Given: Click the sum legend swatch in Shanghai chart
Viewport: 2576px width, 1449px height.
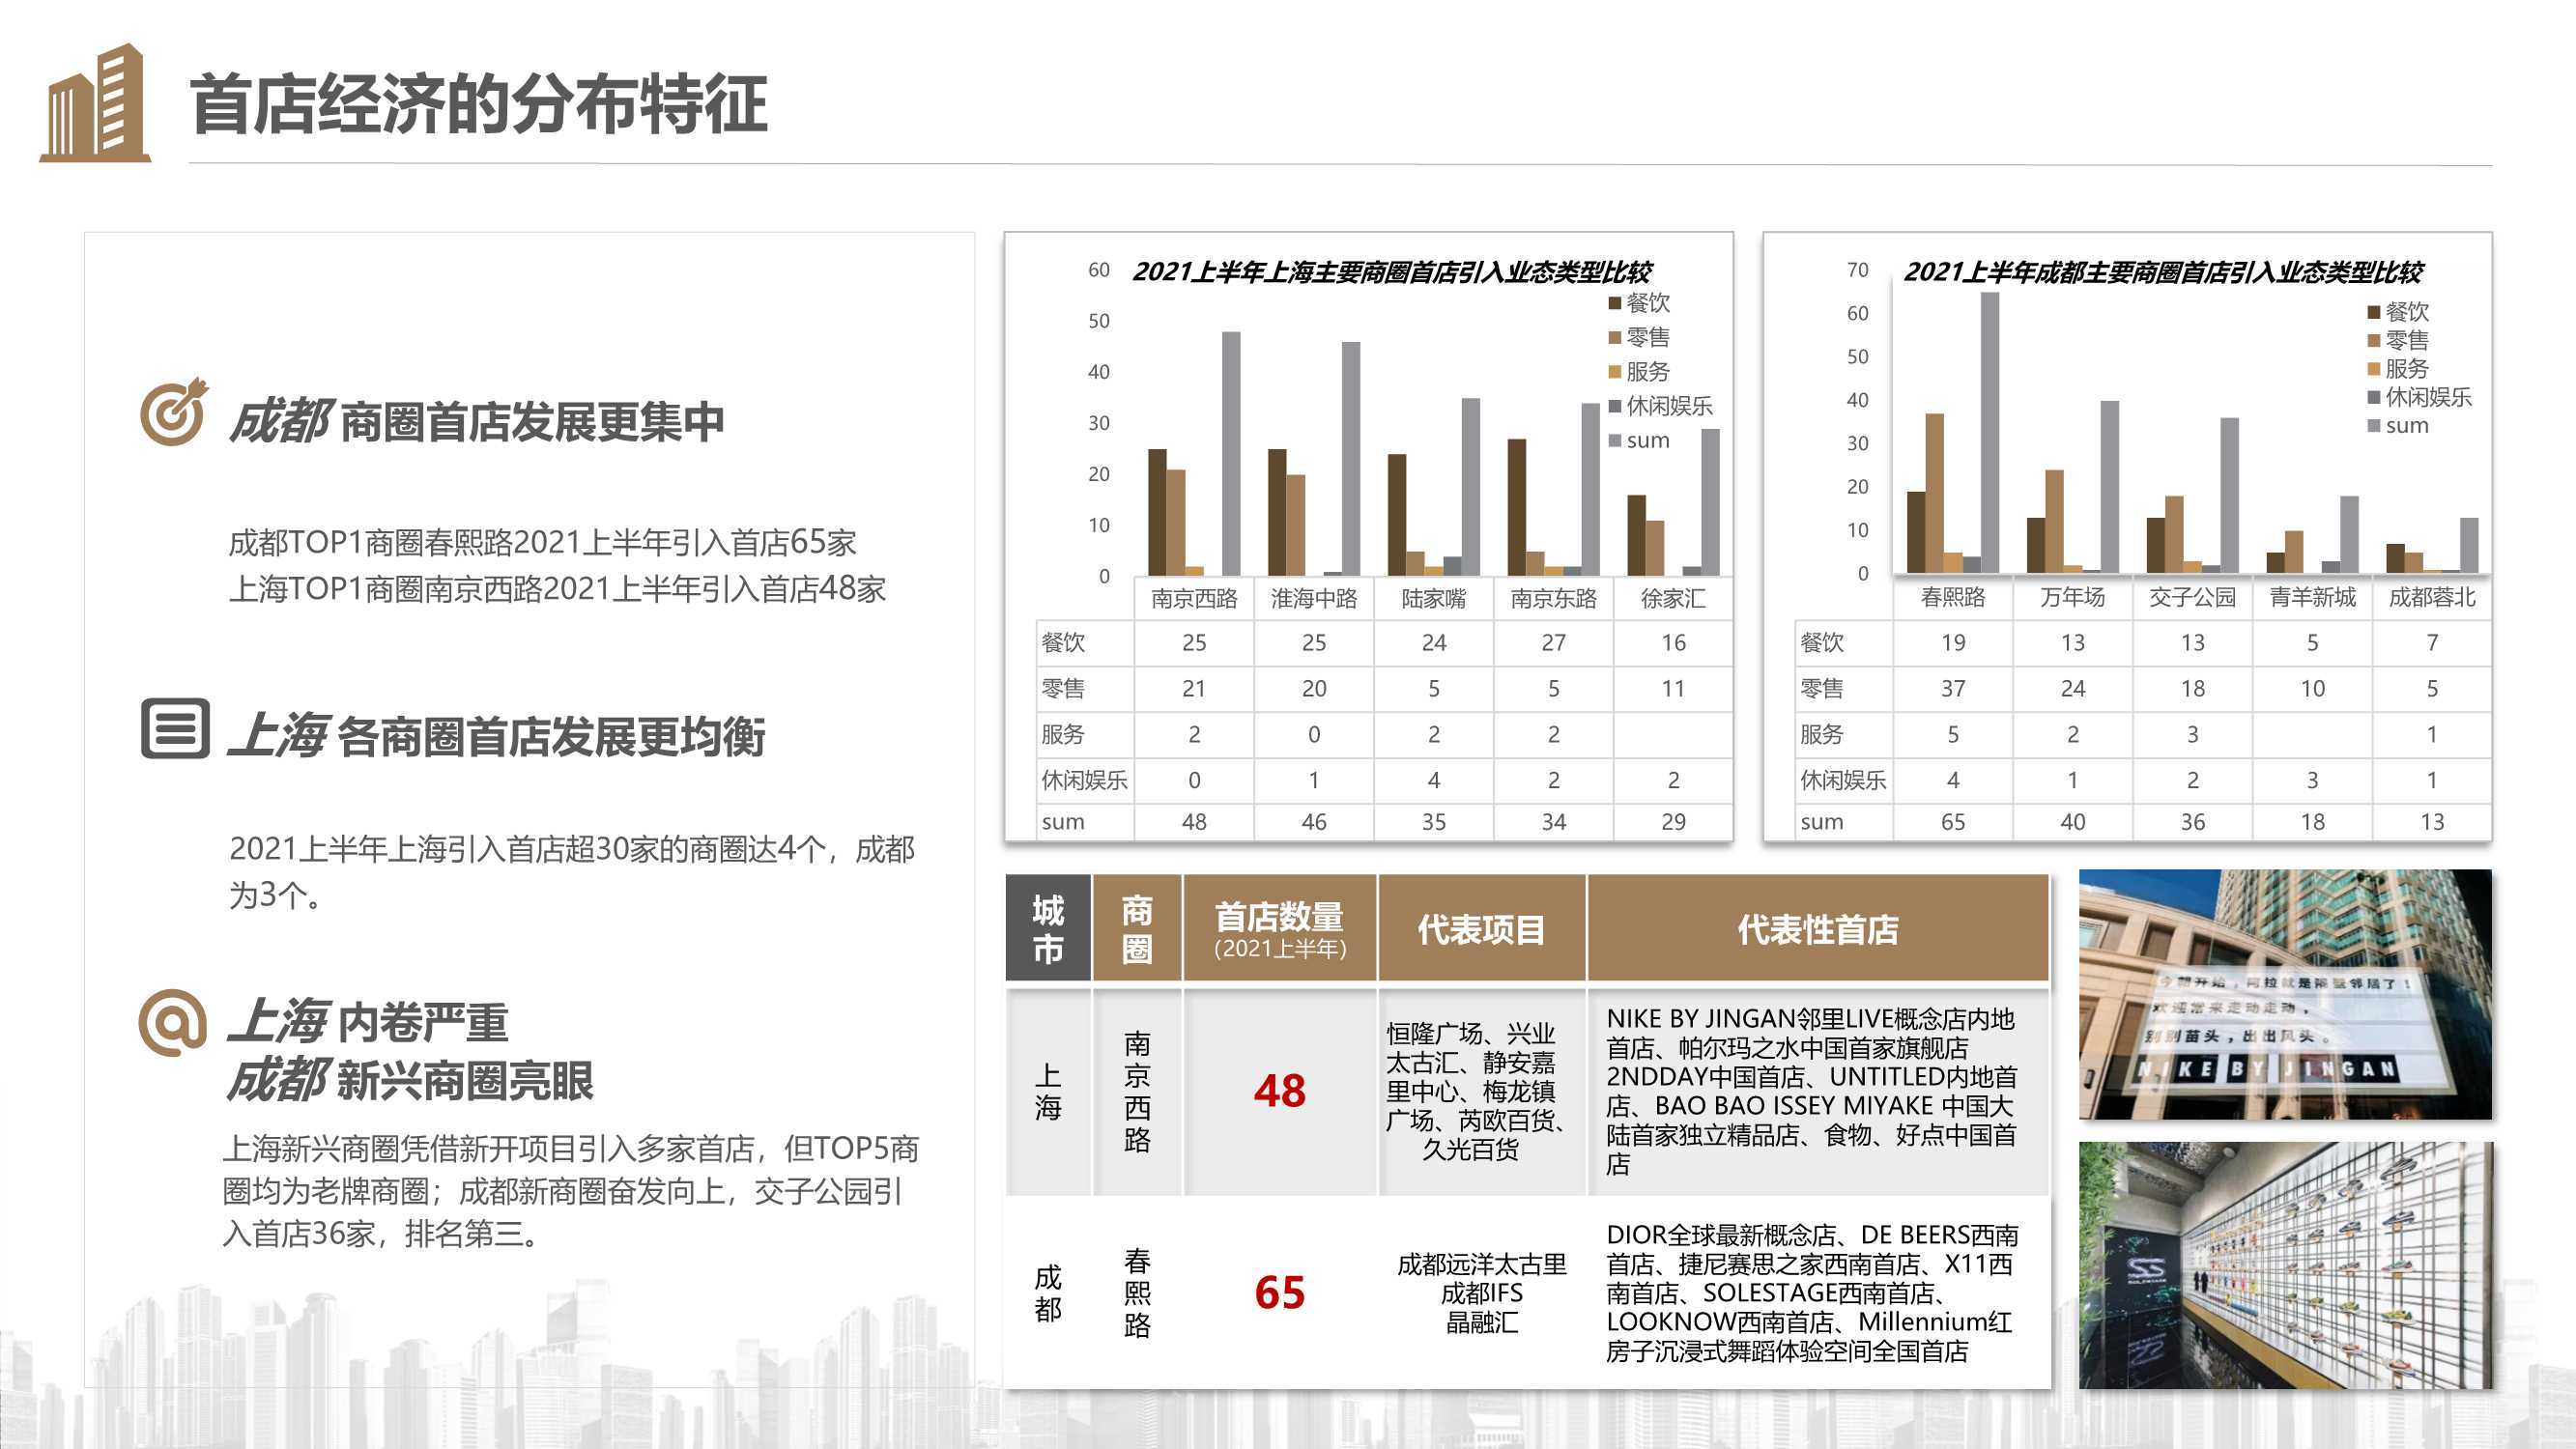Looking at the screenshot, I should (x=1614, y=441).
